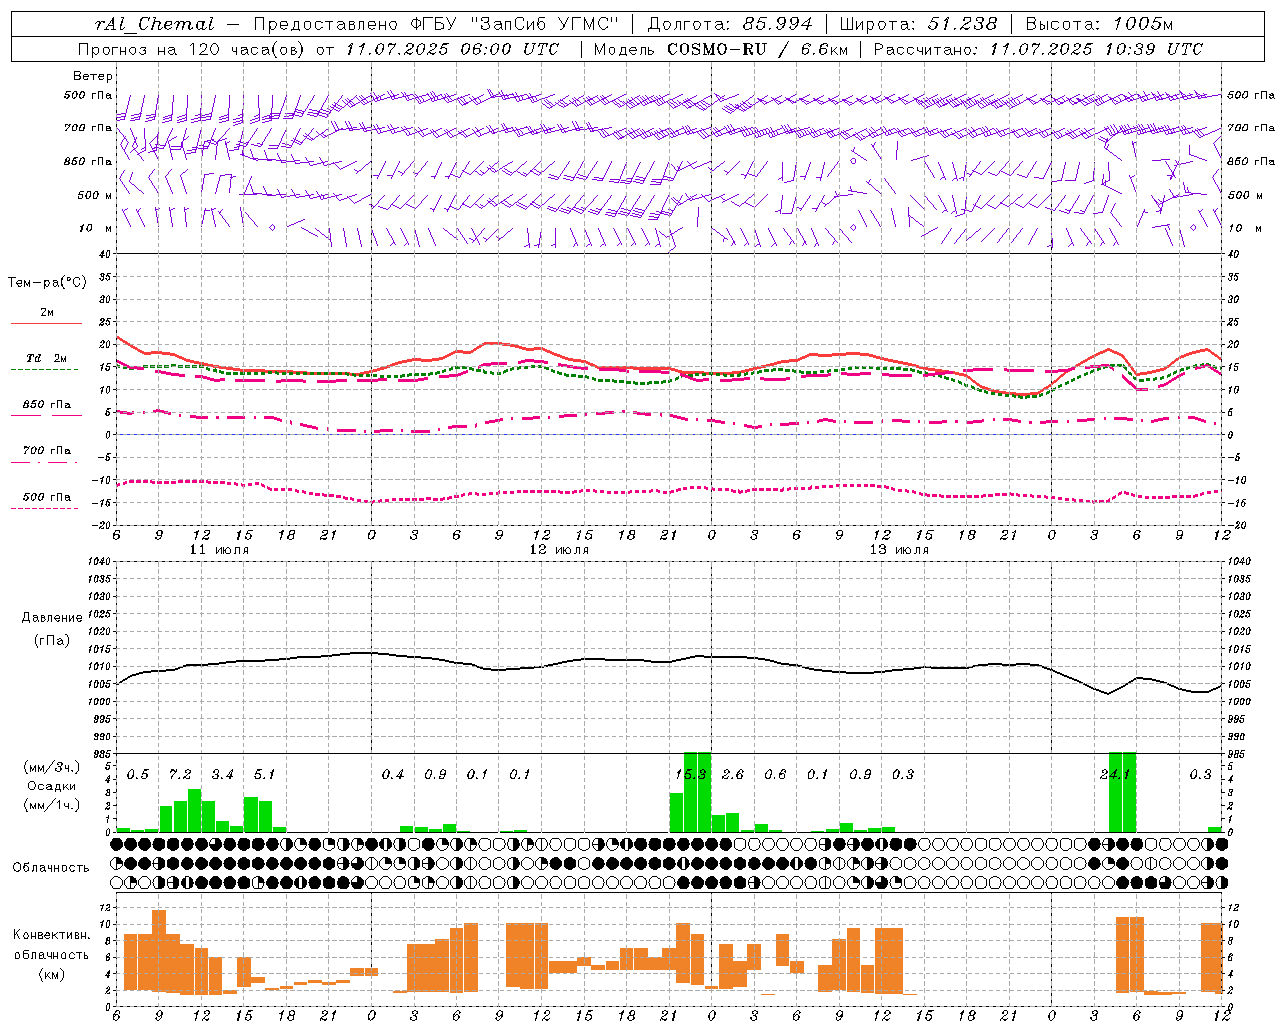Click the '700 гПа' entry in temperature legend

point(46,450)
